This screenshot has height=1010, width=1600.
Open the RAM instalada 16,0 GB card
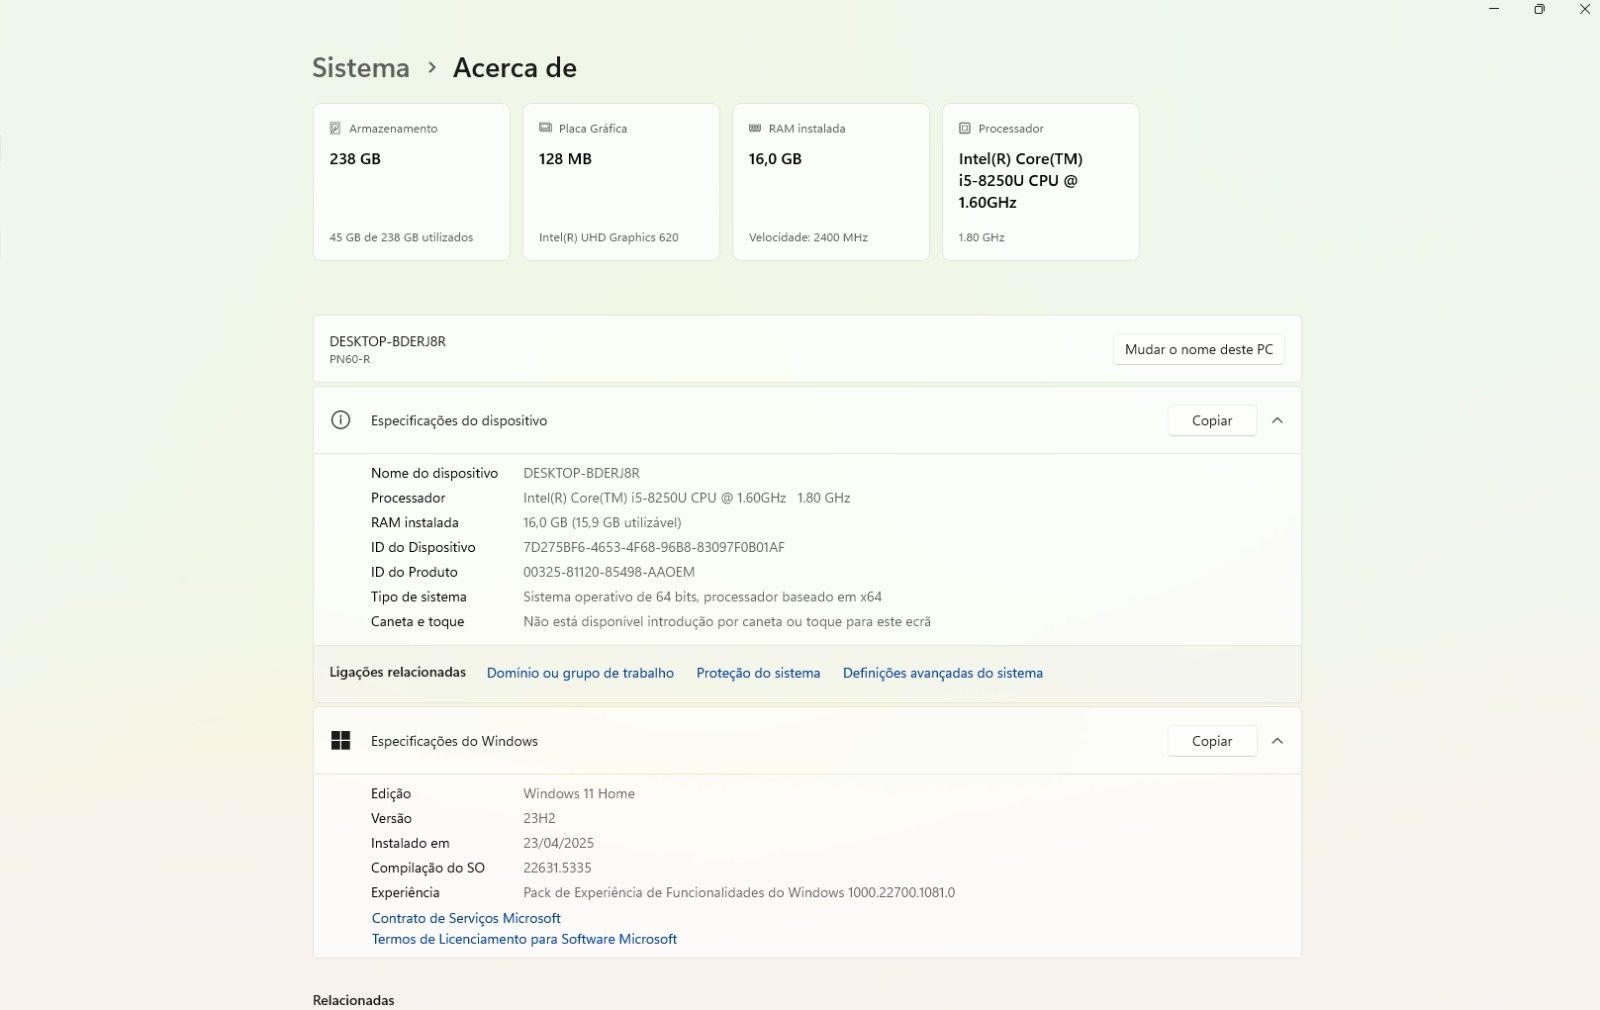pos(831,182)
